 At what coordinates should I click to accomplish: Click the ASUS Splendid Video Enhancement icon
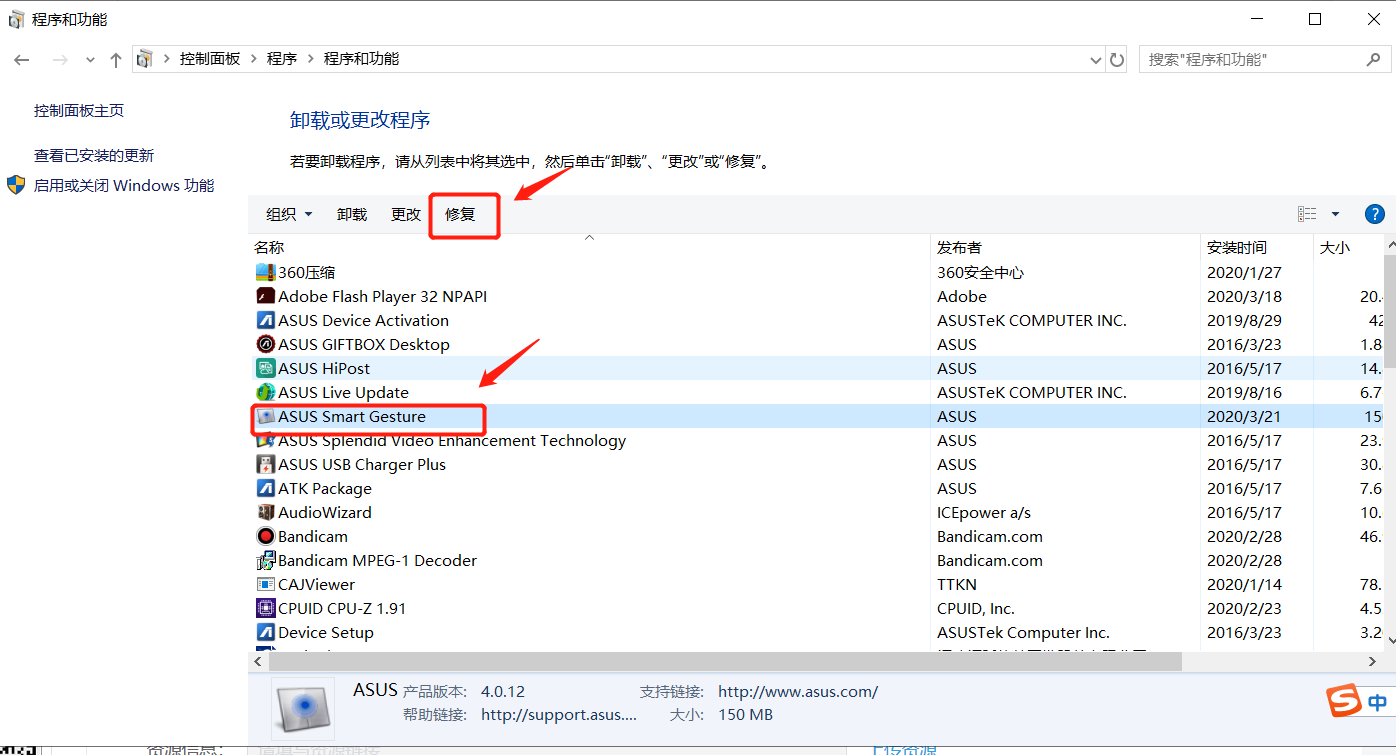click(x=265, y=440)
